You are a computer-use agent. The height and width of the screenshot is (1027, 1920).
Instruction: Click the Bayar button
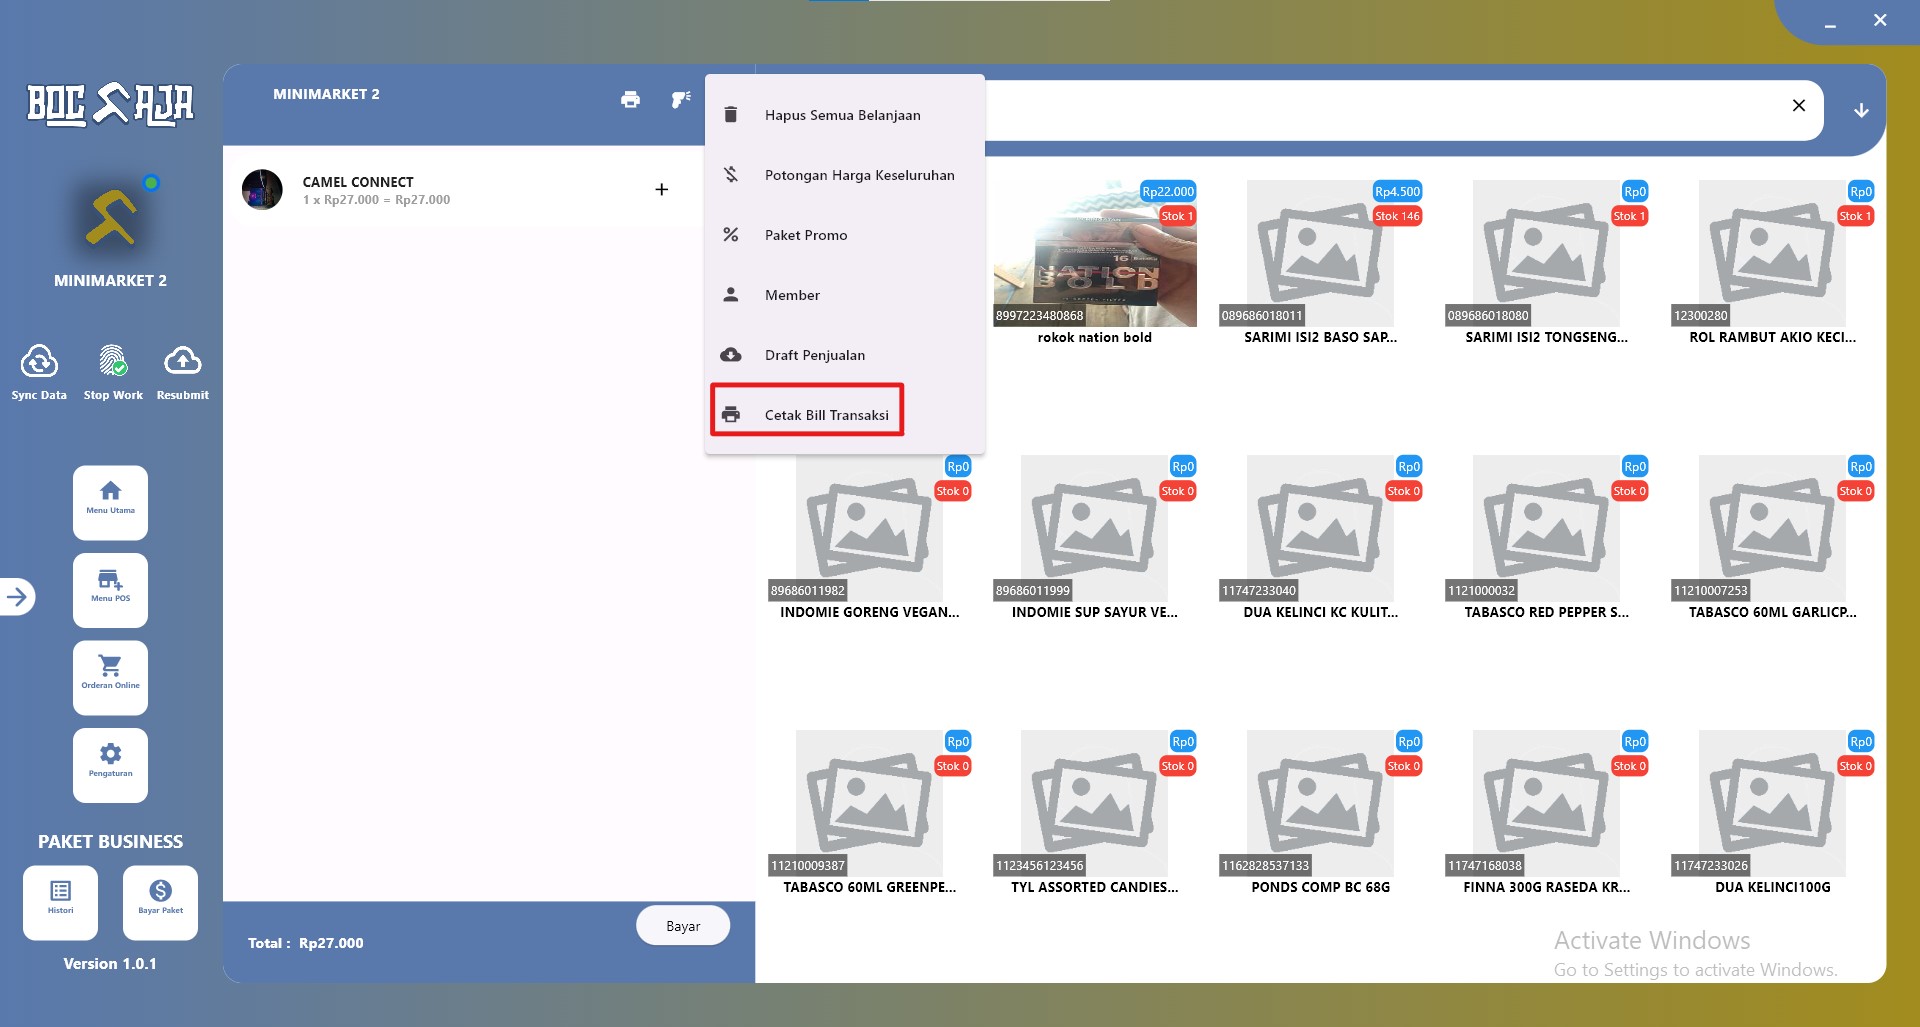(683, 926)
